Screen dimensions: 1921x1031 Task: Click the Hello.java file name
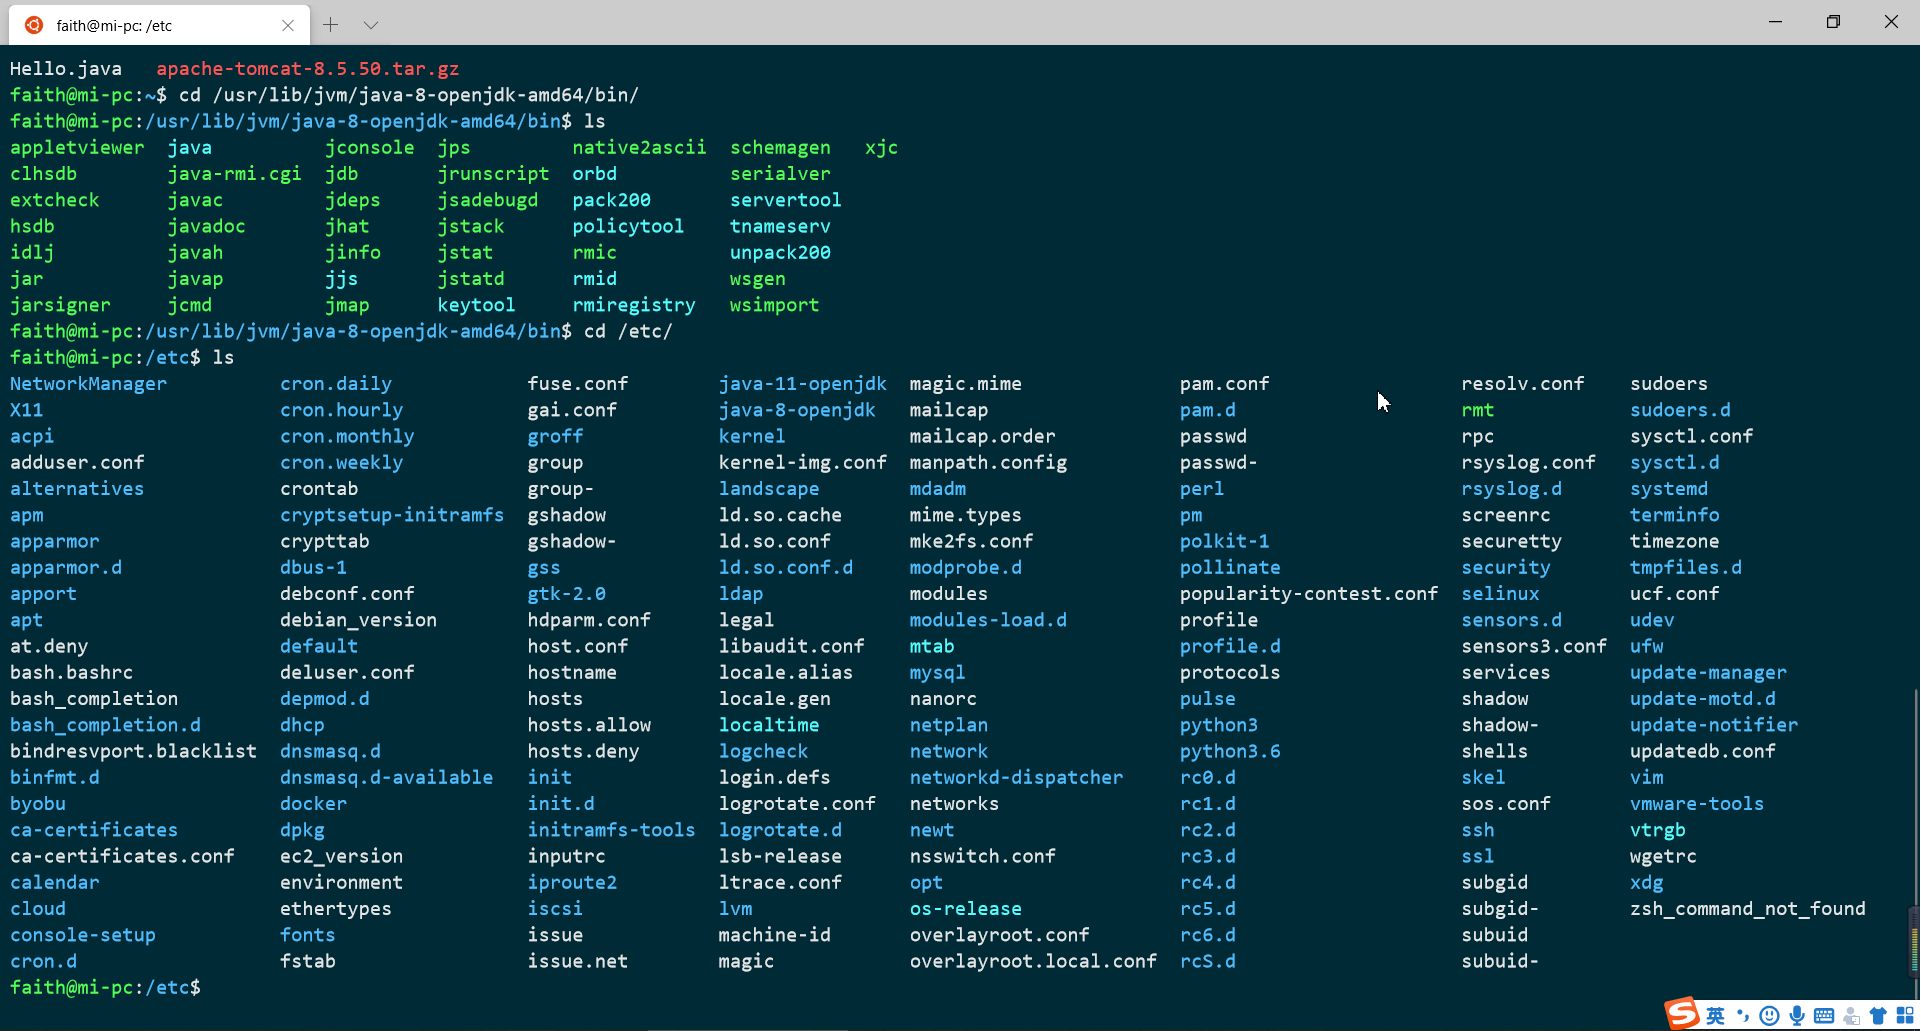[66, 69]
